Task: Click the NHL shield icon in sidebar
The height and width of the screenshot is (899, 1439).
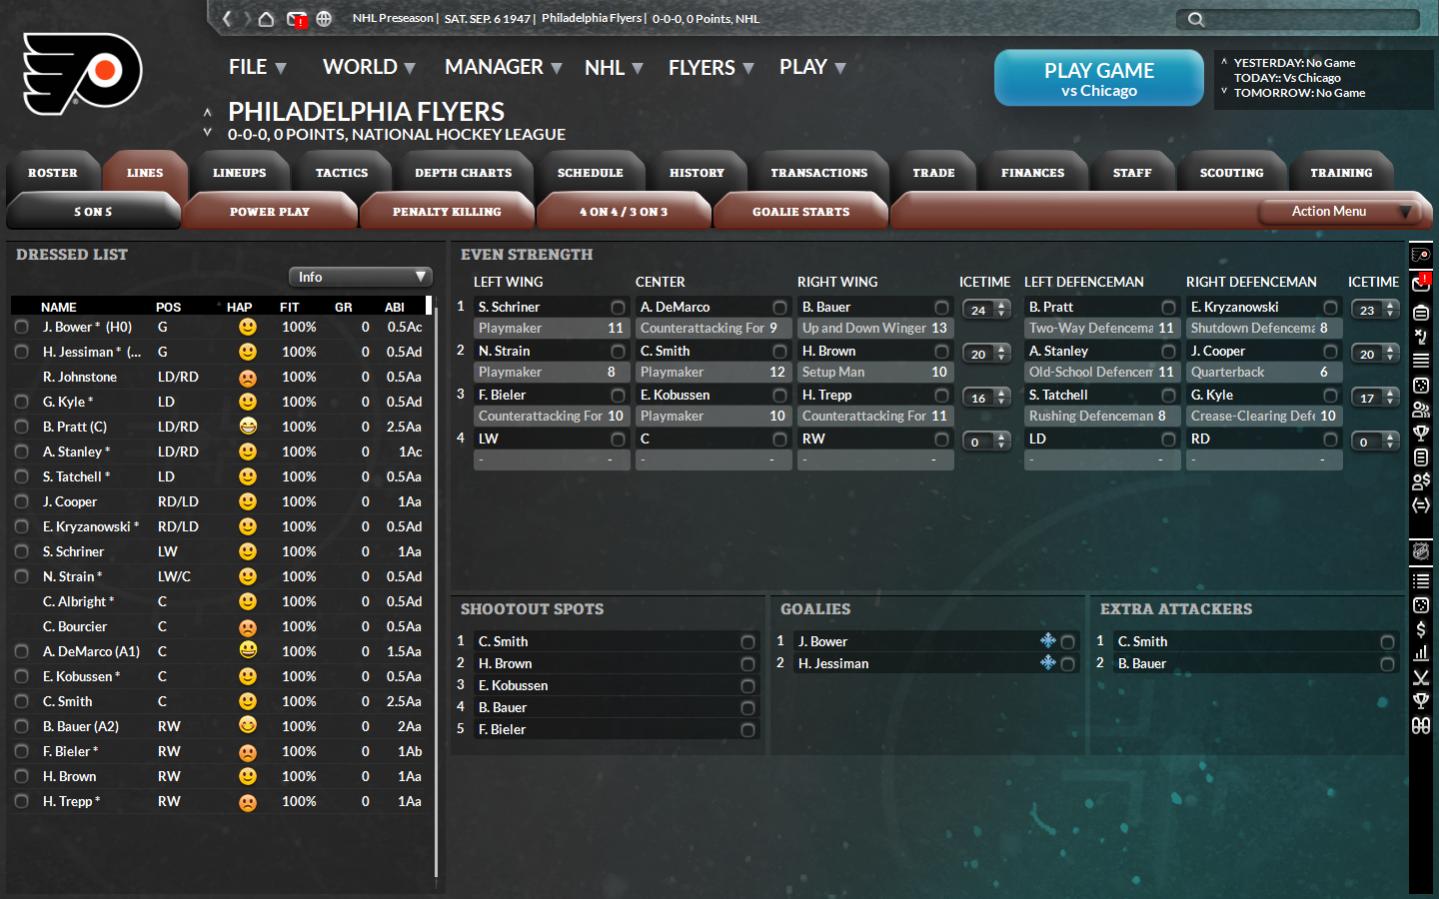Action: (1420, 551)
